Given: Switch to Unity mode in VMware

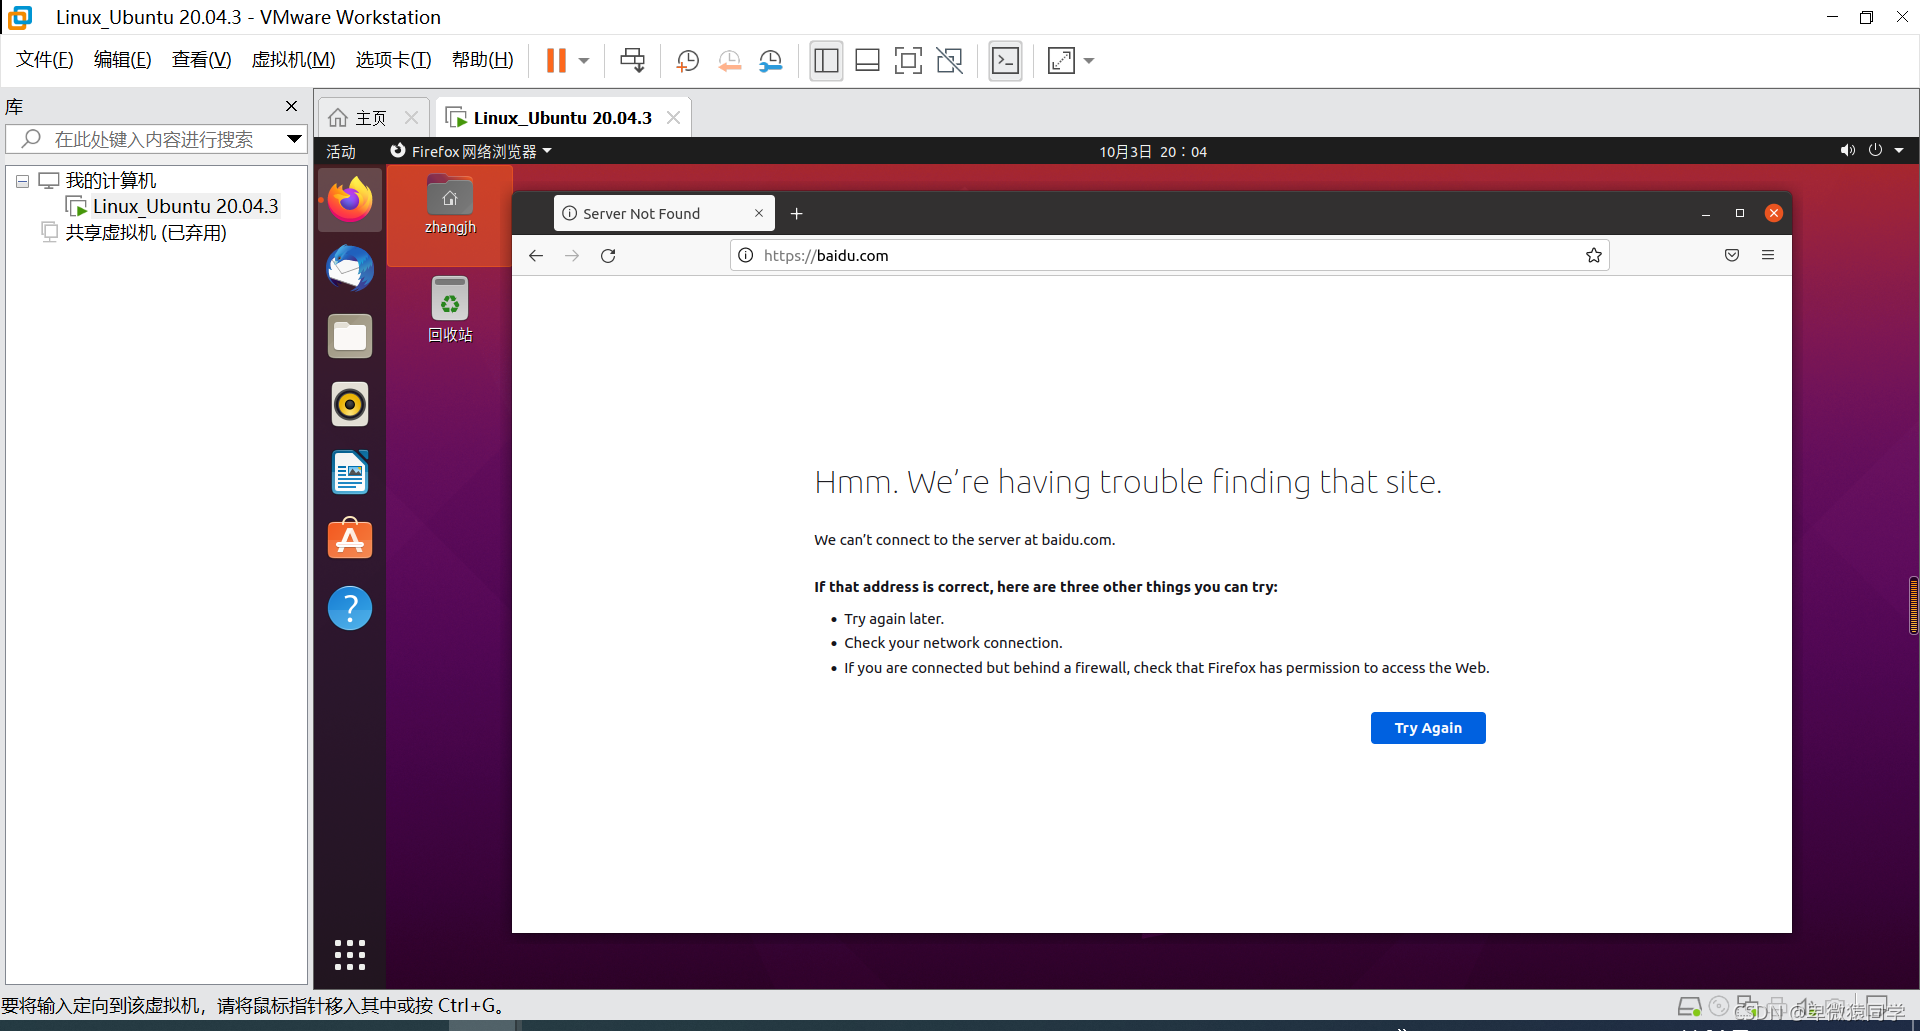Looking at the screenshot, I should click(x=949, y=61).
